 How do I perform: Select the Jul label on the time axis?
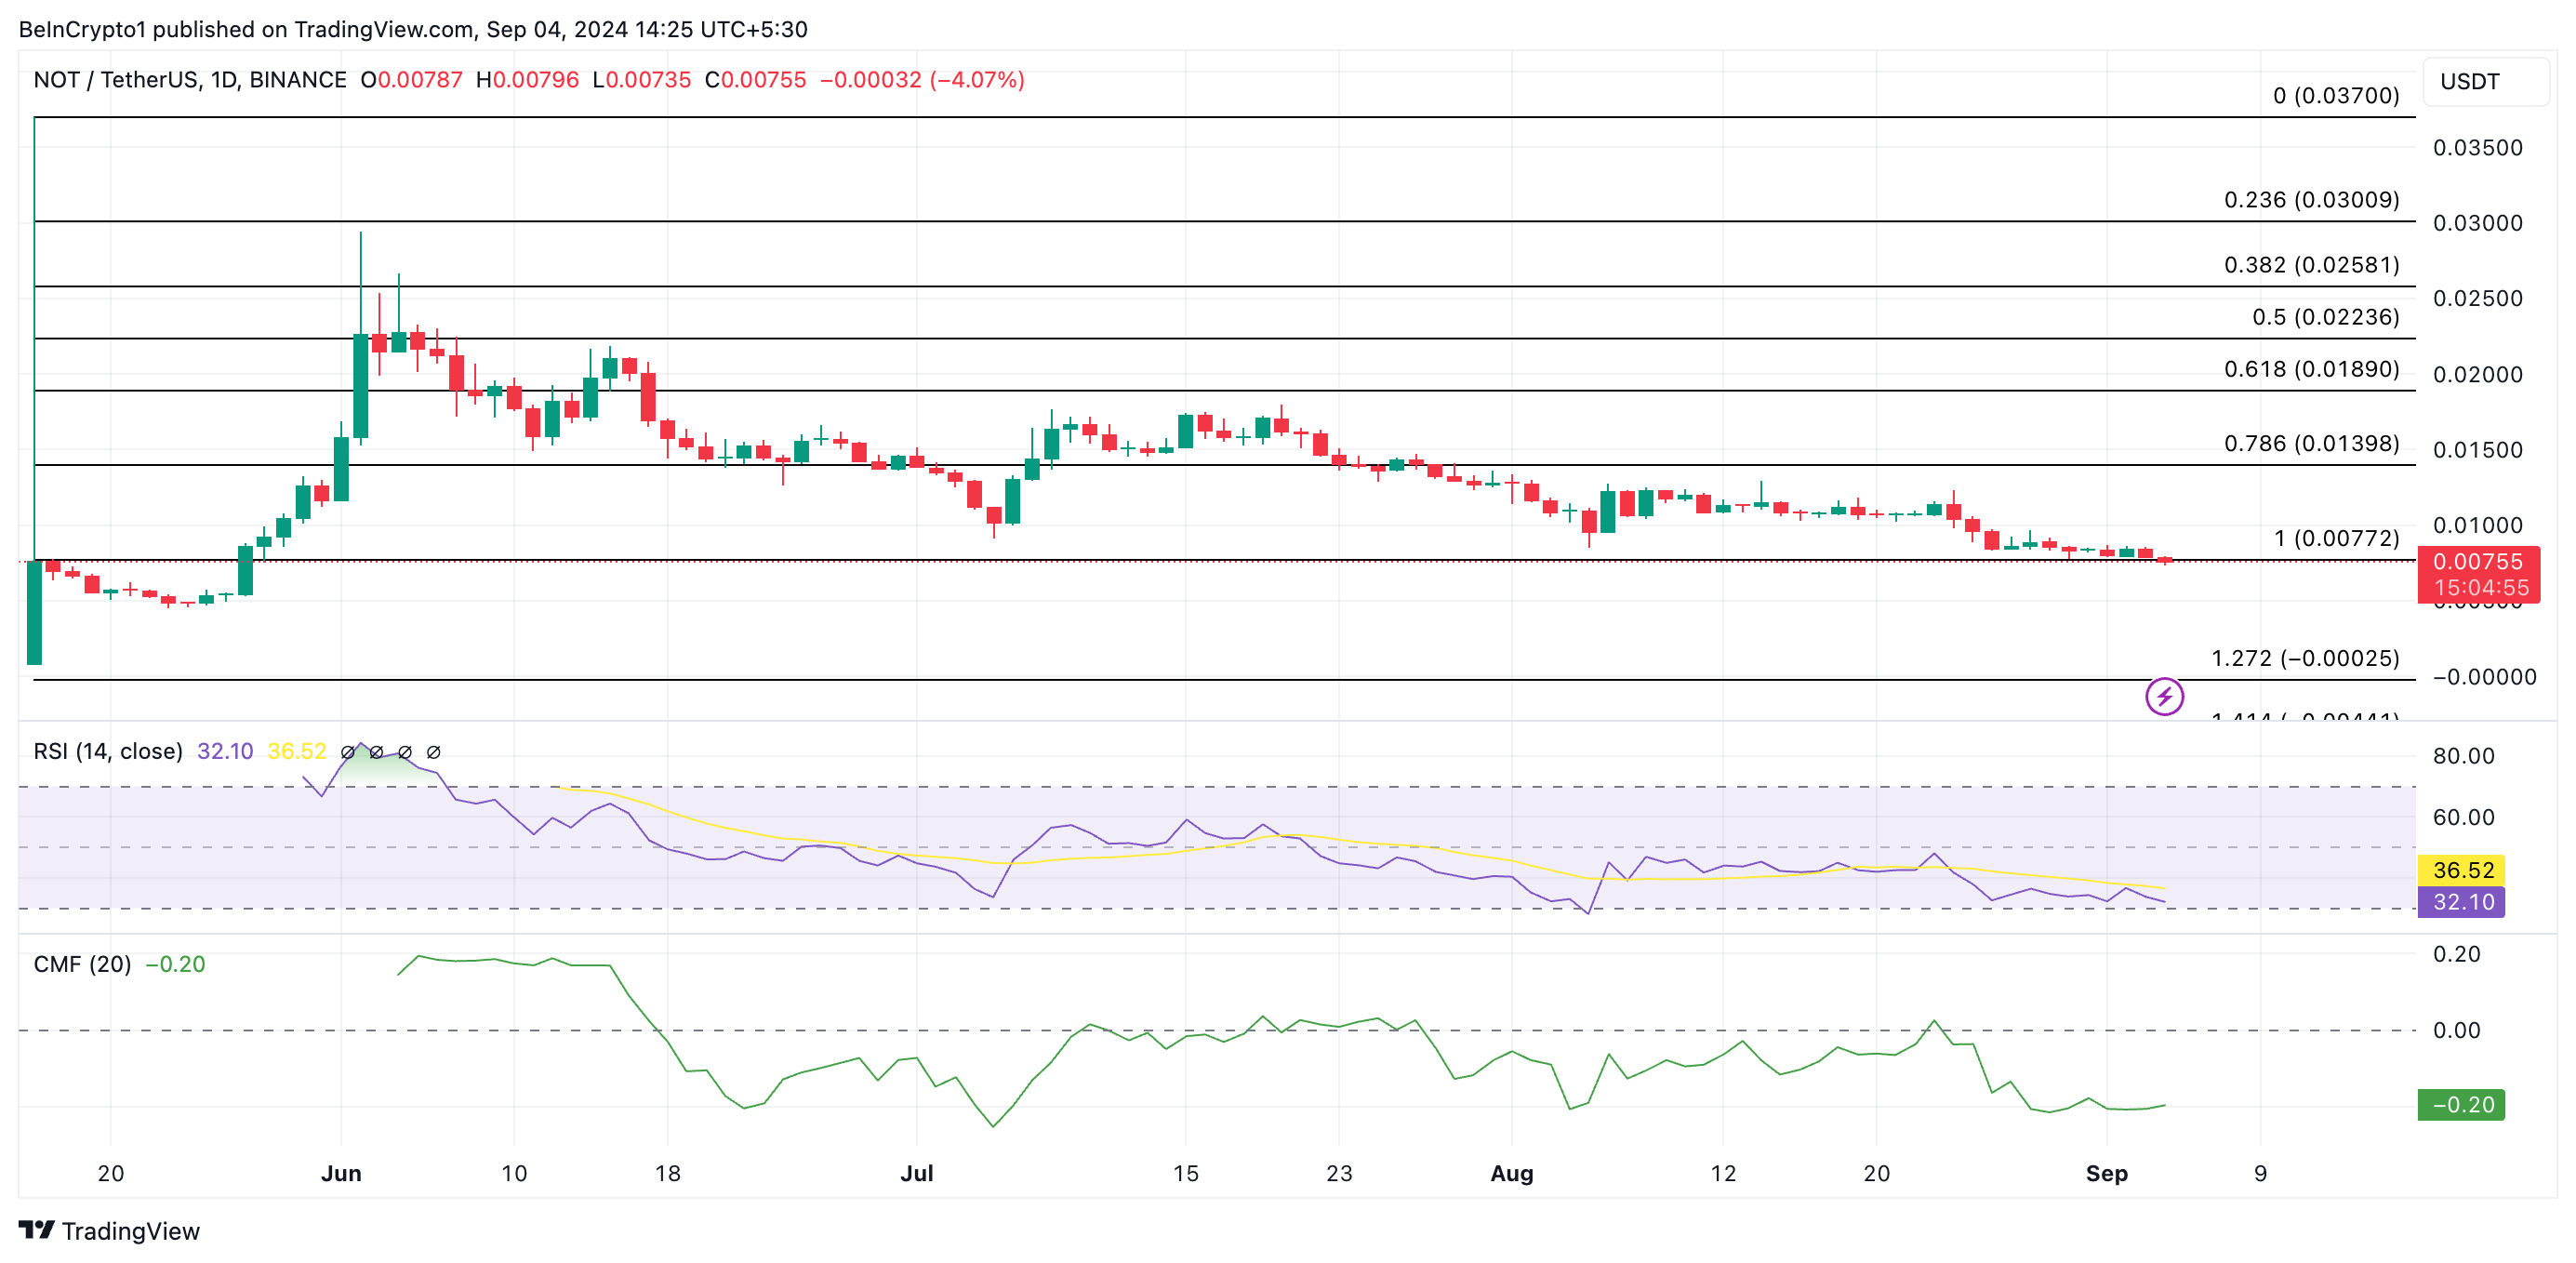(919, 1173)
